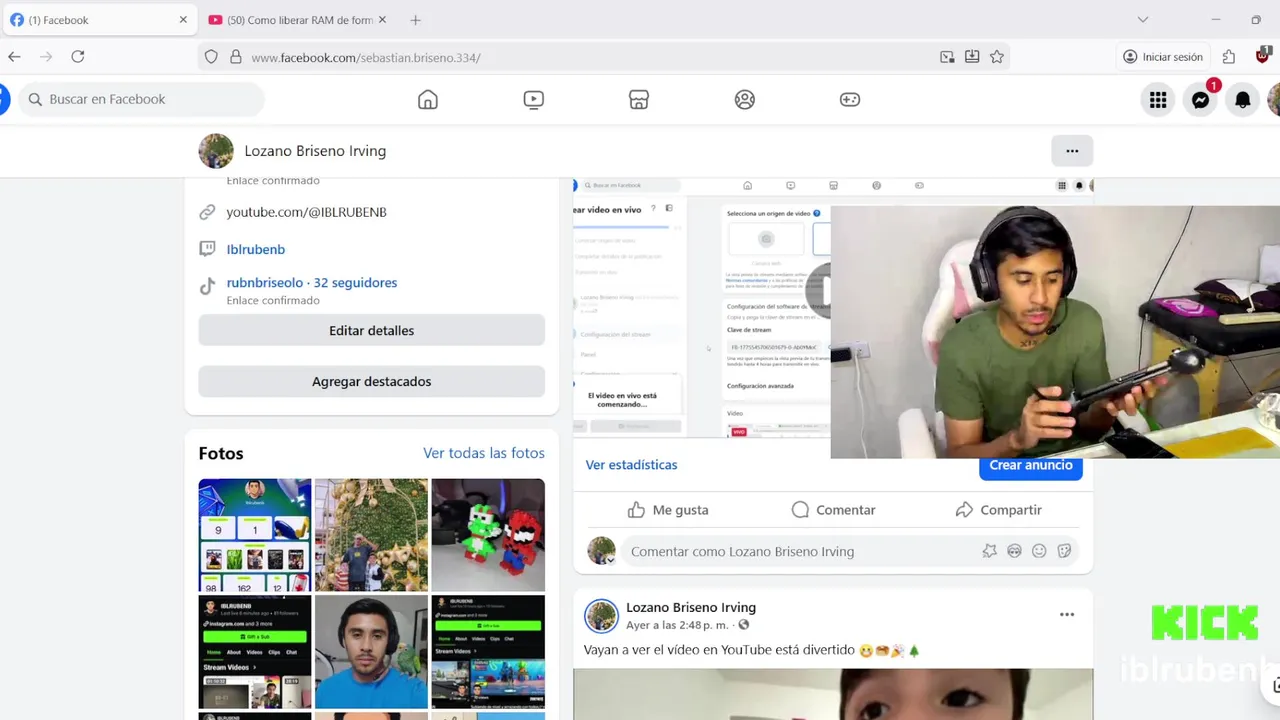Close the Facebook tab

tap(183, 20)
